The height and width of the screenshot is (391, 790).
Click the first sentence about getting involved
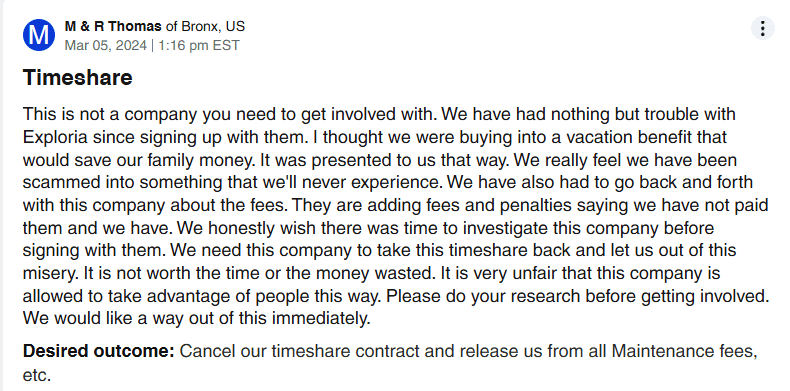pos(230,114)
